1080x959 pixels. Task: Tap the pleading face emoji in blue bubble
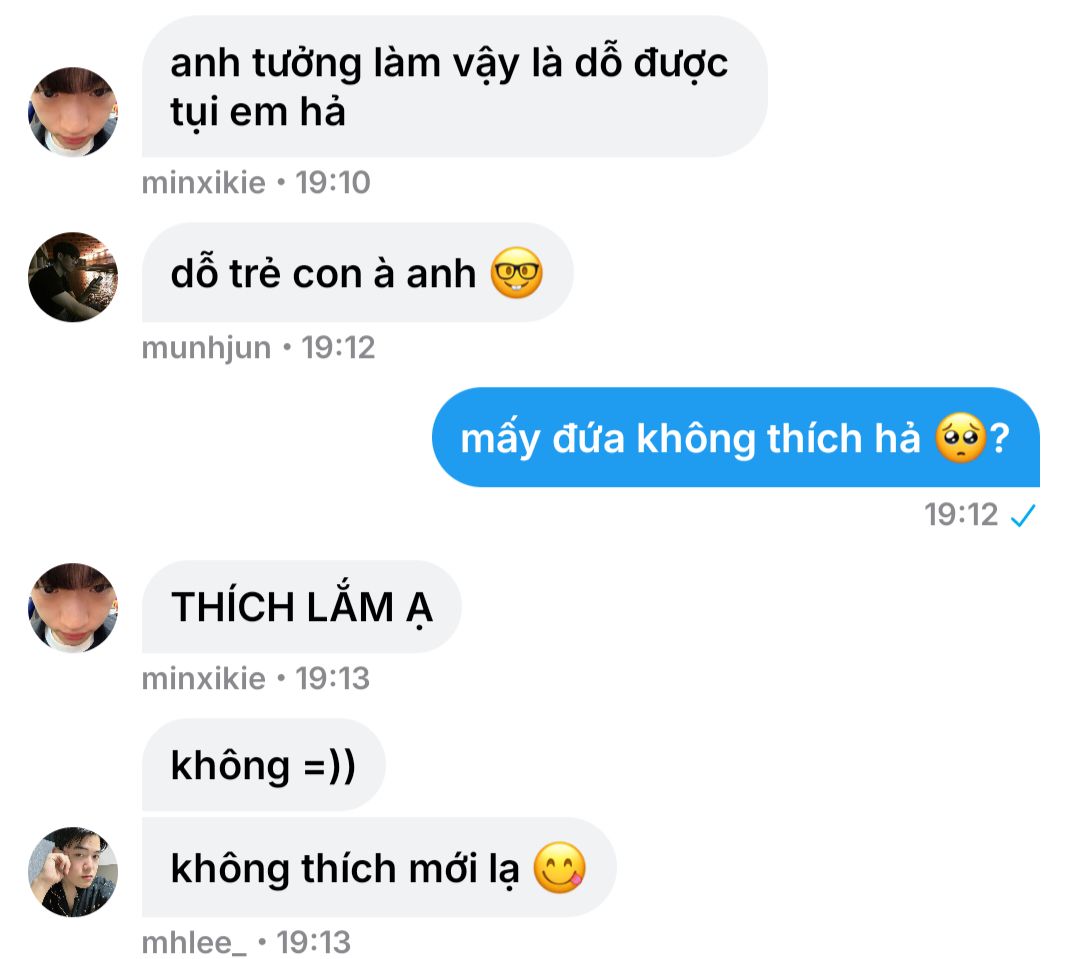(x=961, y=437)
